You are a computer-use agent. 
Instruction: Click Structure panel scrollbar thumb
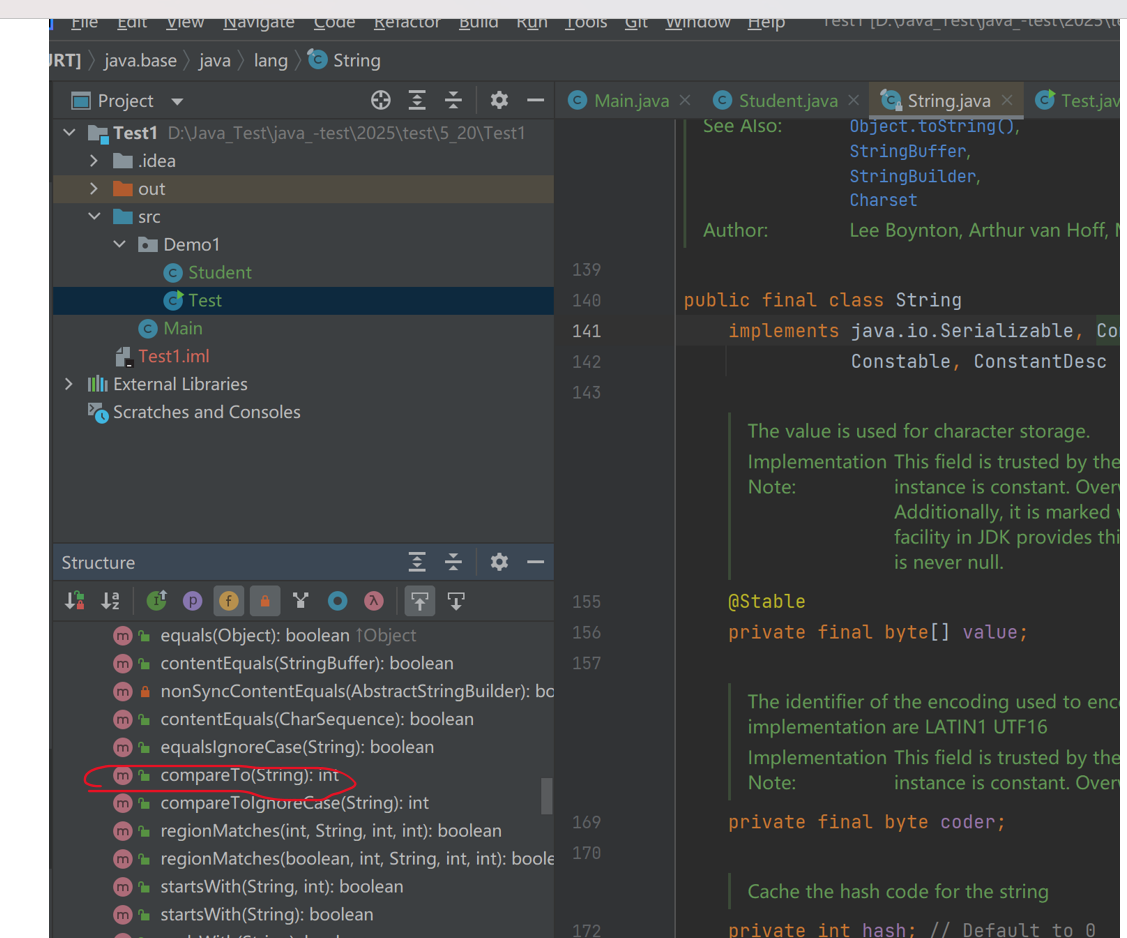[x=546, y=796]
